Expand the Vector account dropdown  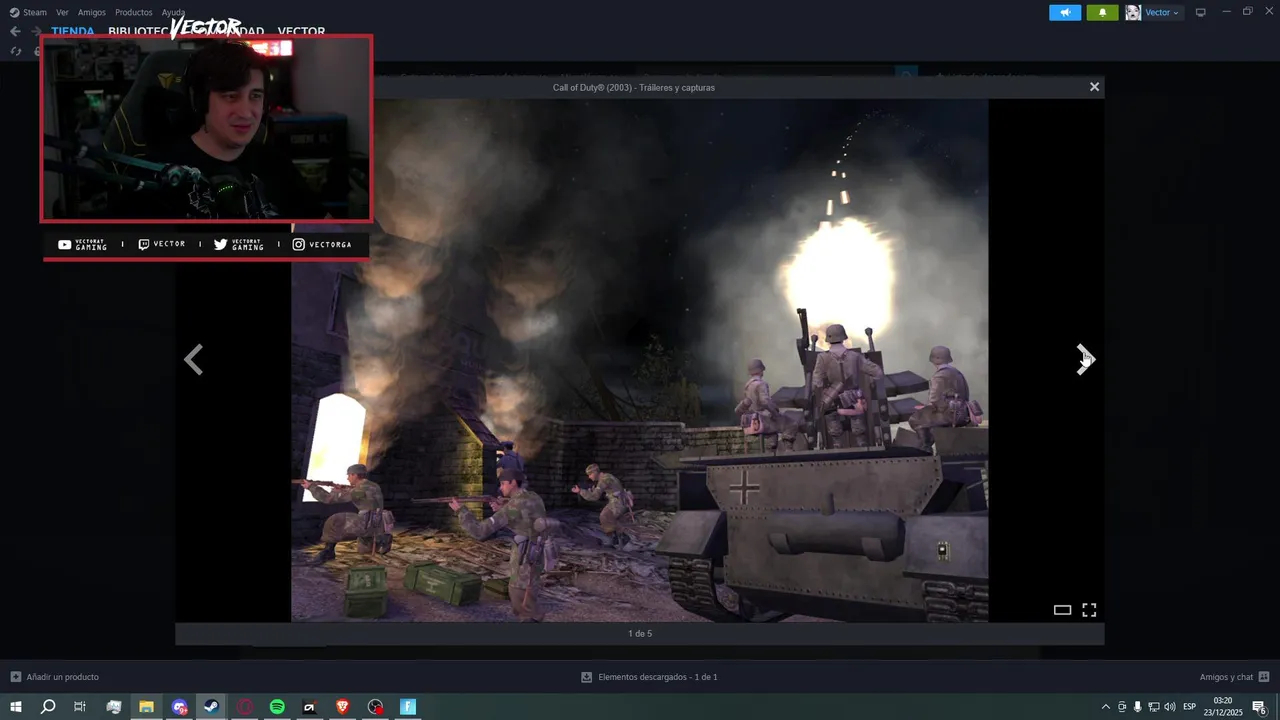coord(1162,12)
